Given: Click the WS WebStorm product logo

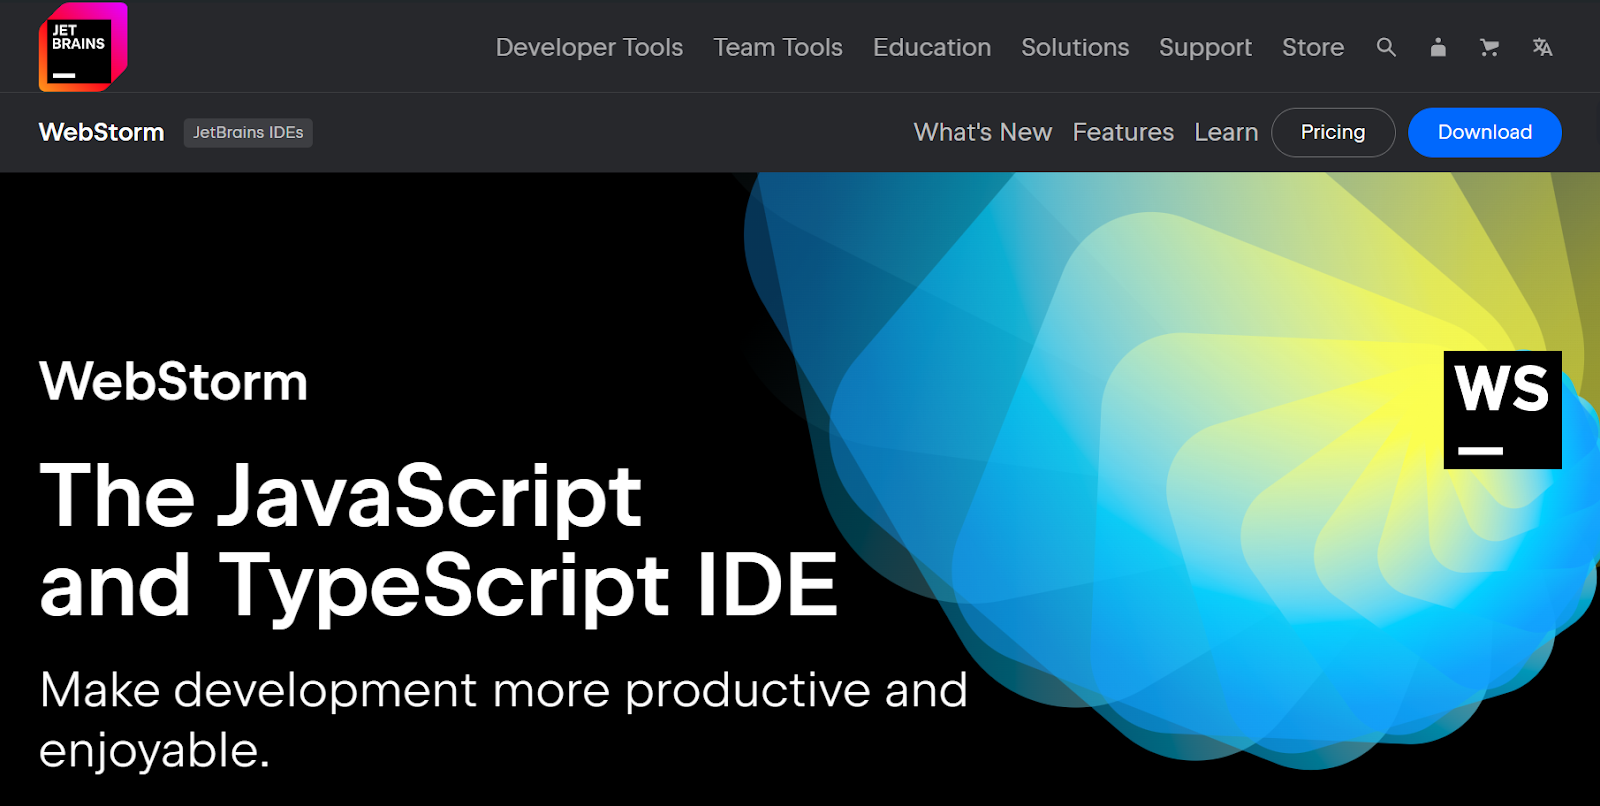Looking at the screenshot, I should click(1503, 410).
